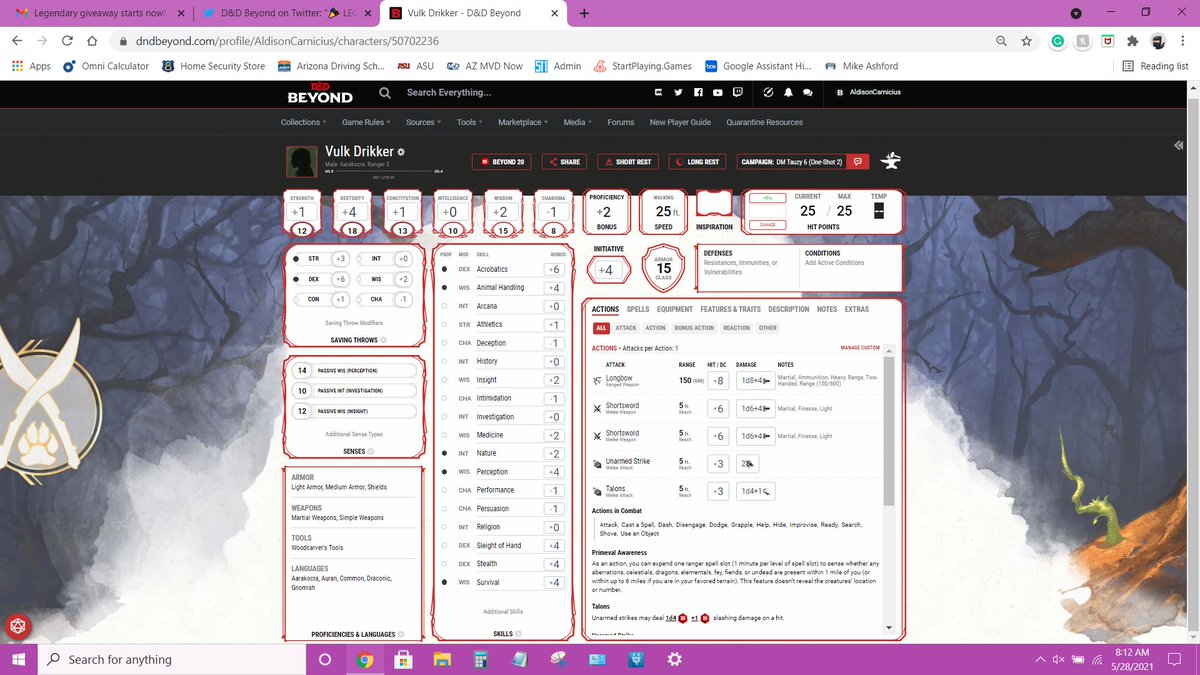Open the YouTube social icon in the header

pos(718,92)
